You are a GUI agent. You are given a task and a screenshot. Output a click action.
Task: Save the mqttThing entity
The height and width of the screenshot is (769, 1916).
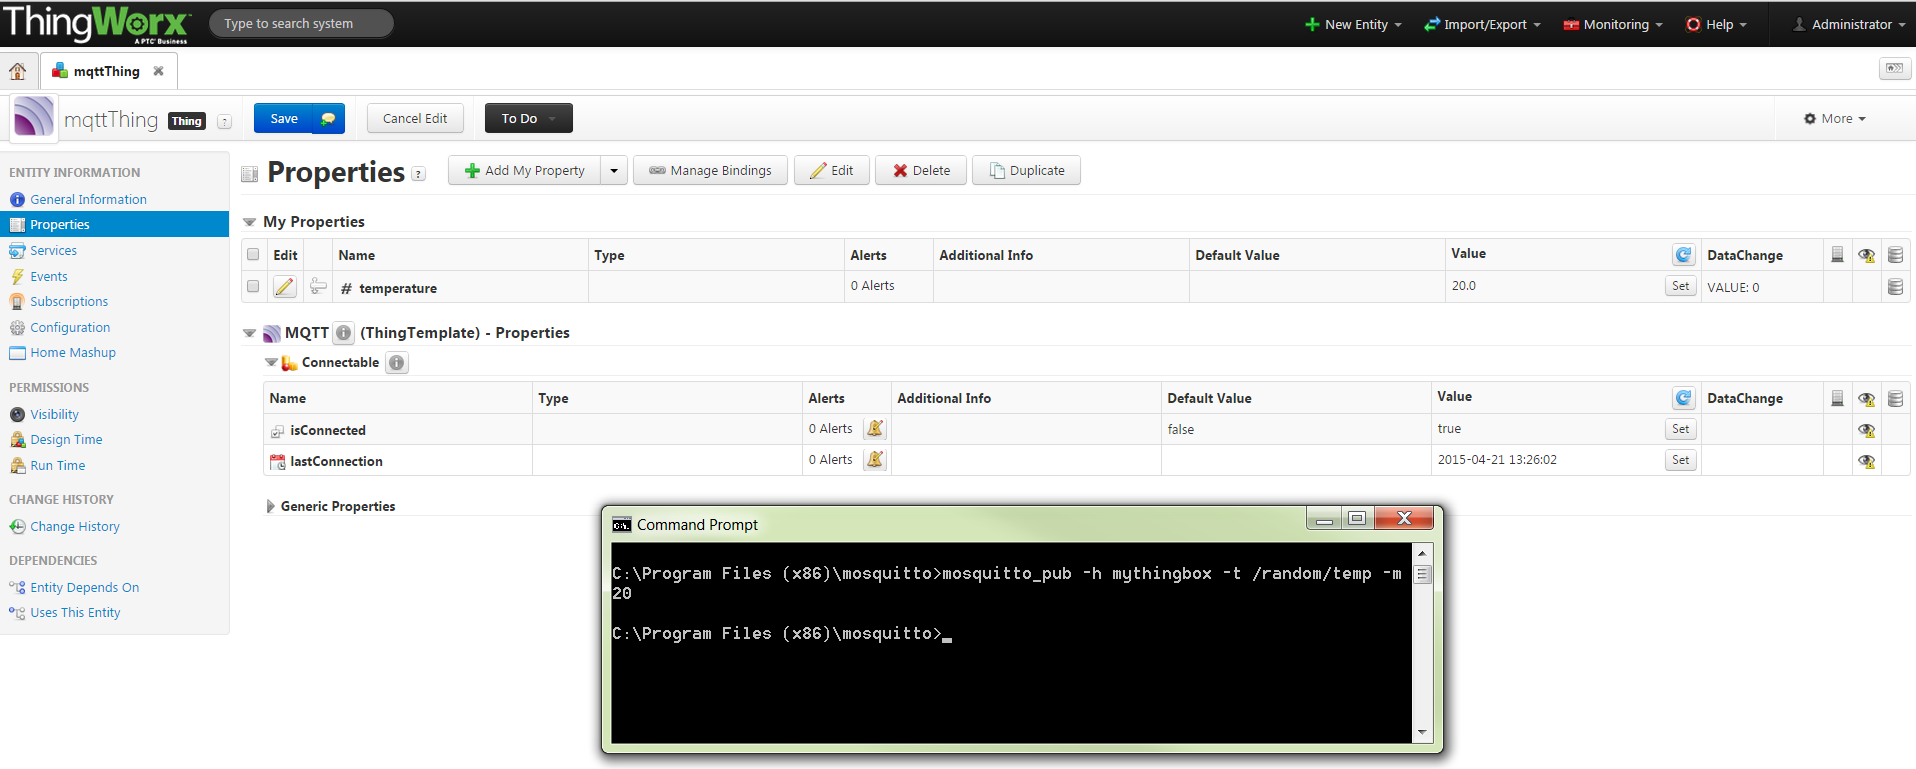[x=284, y=119]
